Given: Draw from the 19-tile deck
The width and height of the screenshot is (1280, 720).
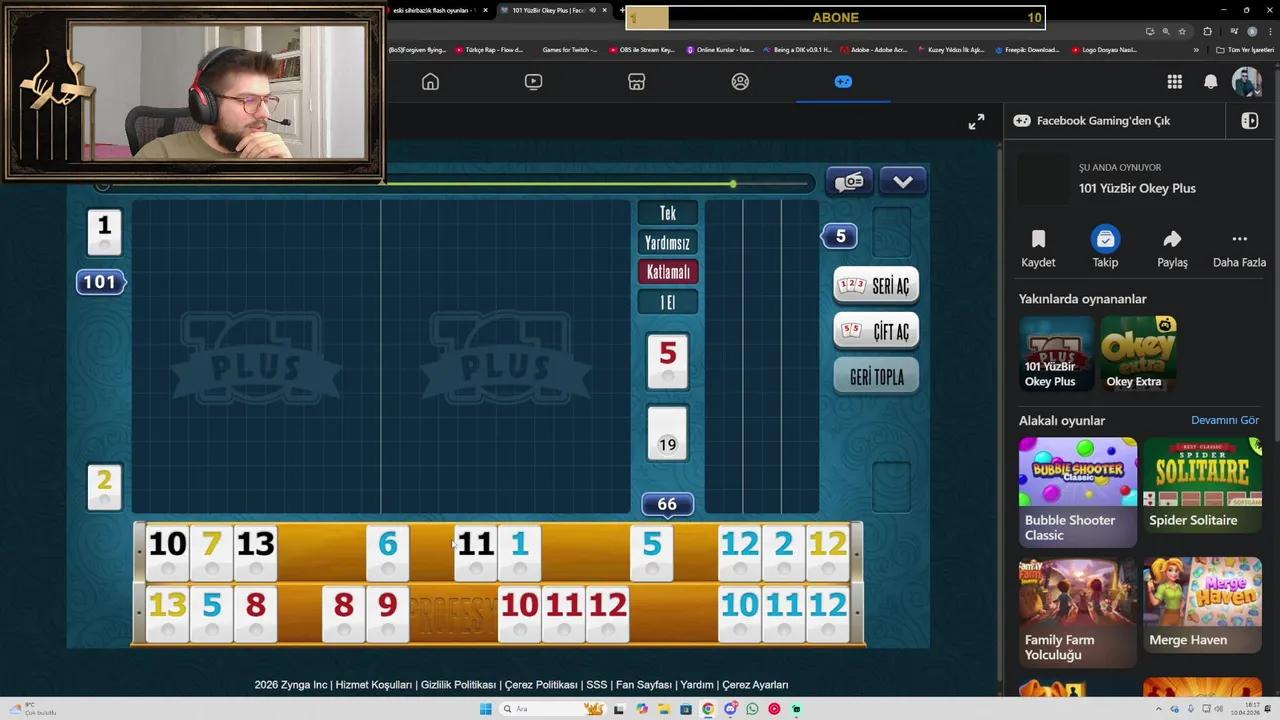Looking at the screenshot, I should (667, 433).
